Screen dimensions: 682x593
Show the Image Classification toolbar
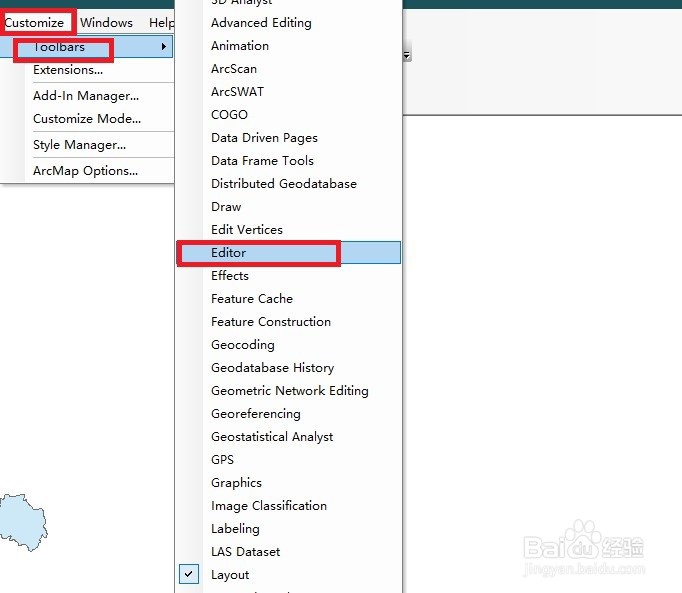tap(269, 506)
